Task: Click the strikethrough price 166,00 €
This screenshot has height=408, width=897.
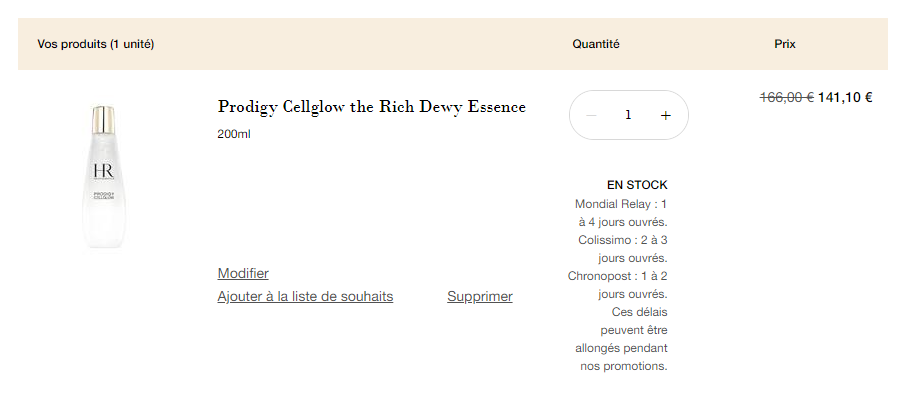Action: click(x=787, y=97)
